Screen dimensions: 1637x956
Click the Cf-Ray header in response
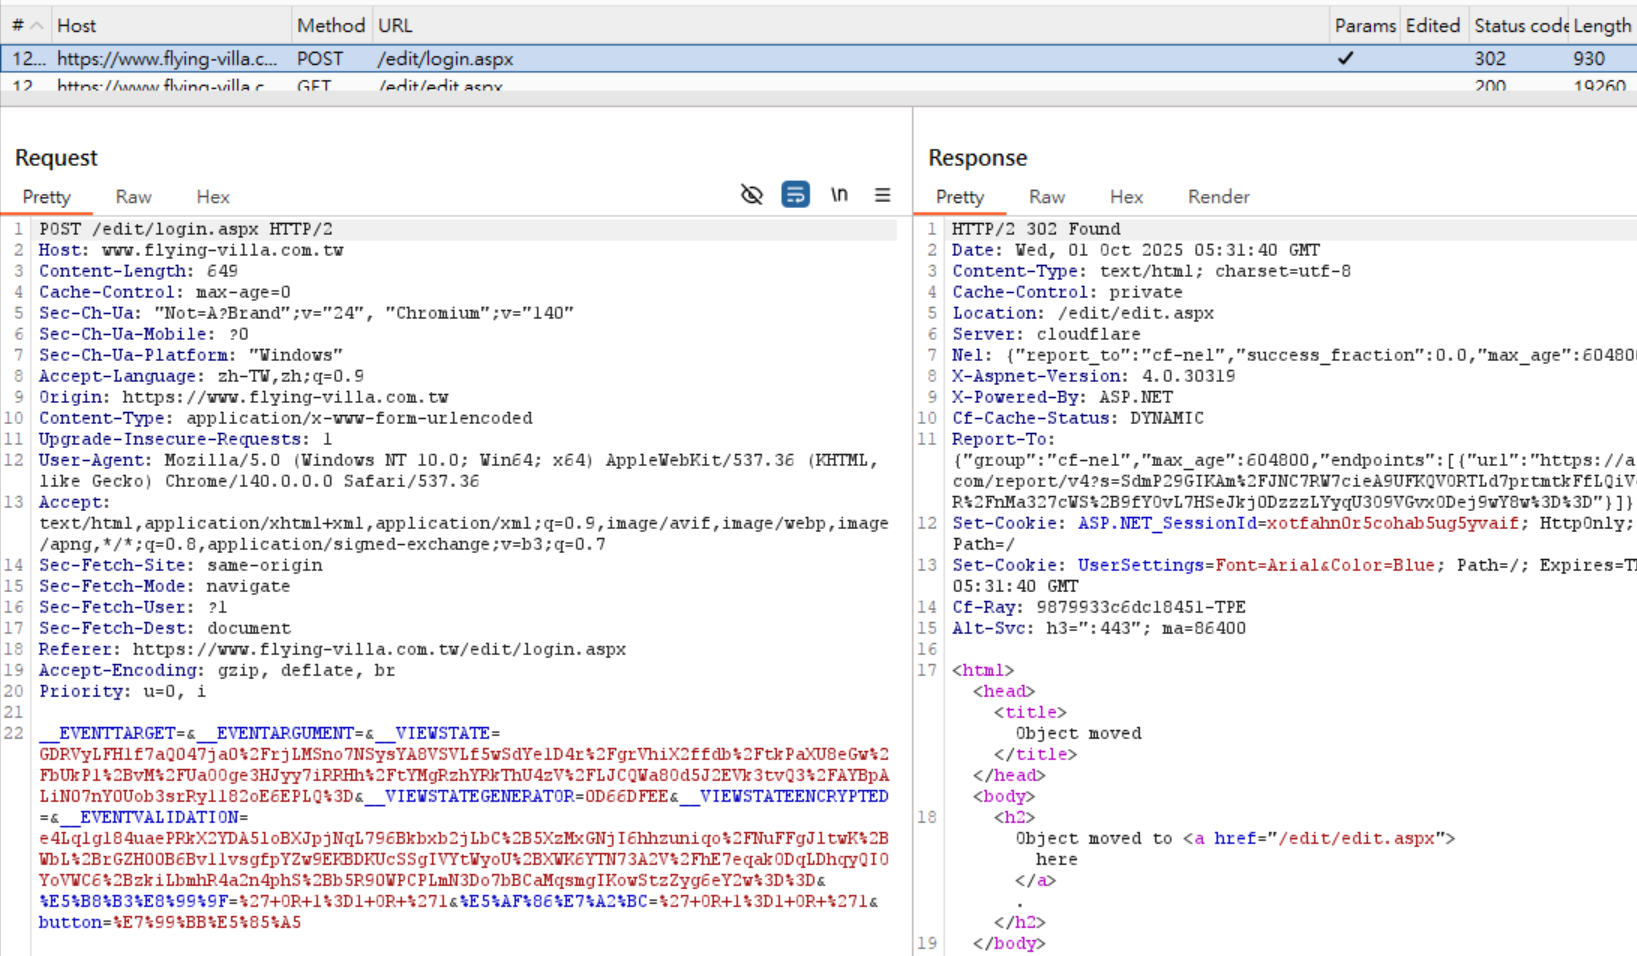tap(1099, 607)
